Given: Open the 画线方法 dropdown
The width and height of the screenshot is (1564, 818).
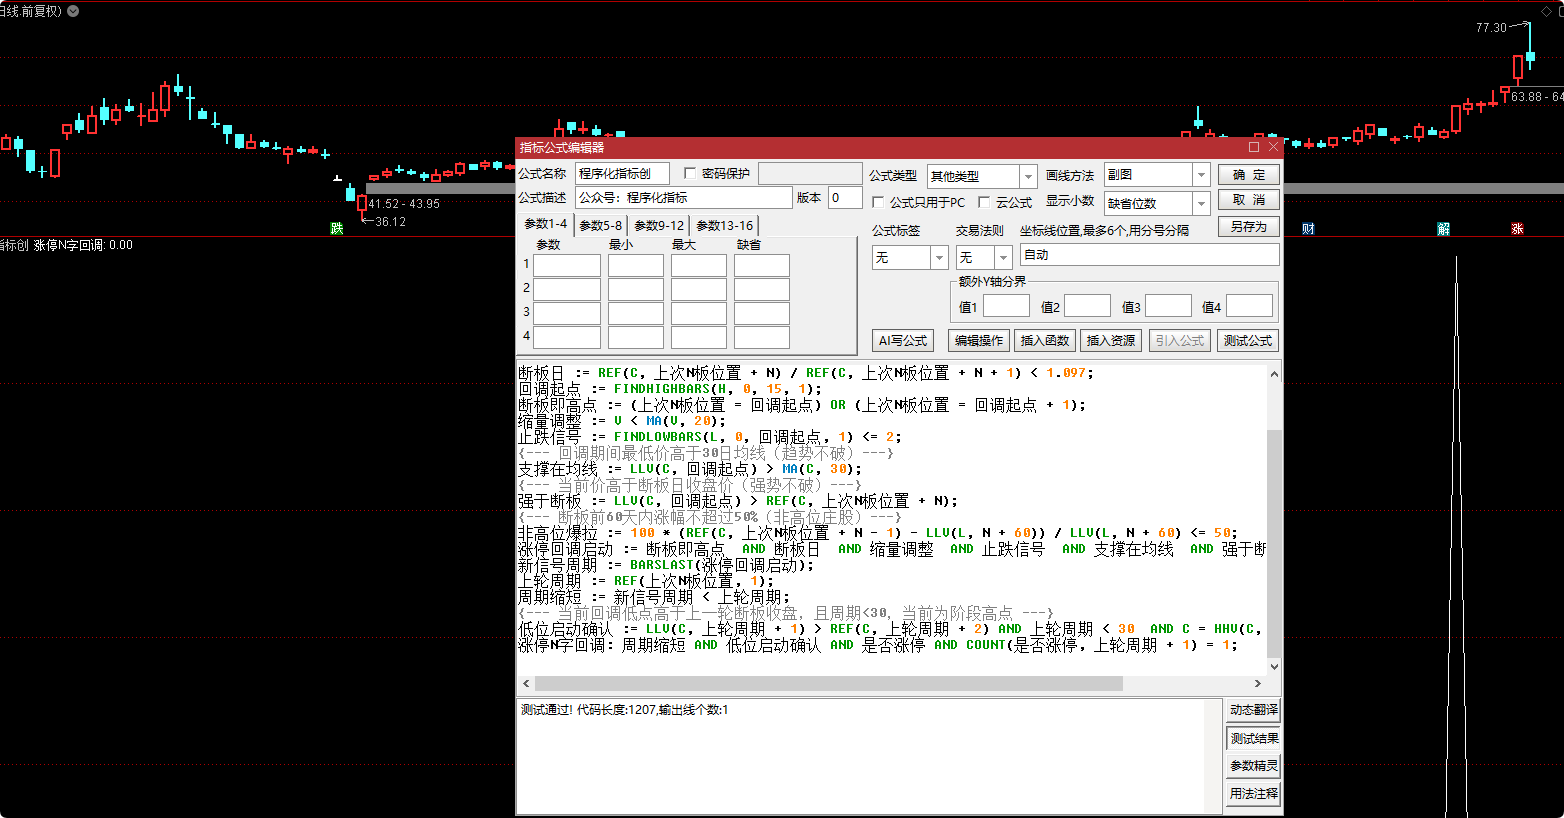Looking at the screenshot, I should [x=1201, y=175].
